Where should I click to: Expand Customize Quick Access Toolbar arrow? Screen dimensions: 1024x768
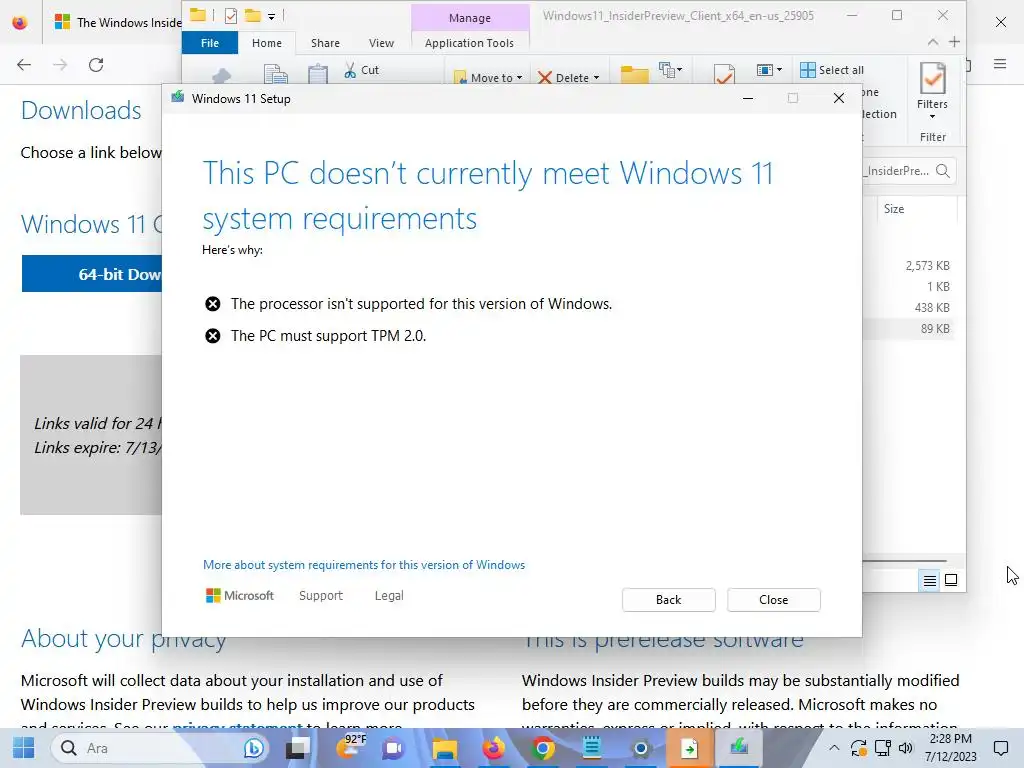pyautogui.click(x=272, y=16)
